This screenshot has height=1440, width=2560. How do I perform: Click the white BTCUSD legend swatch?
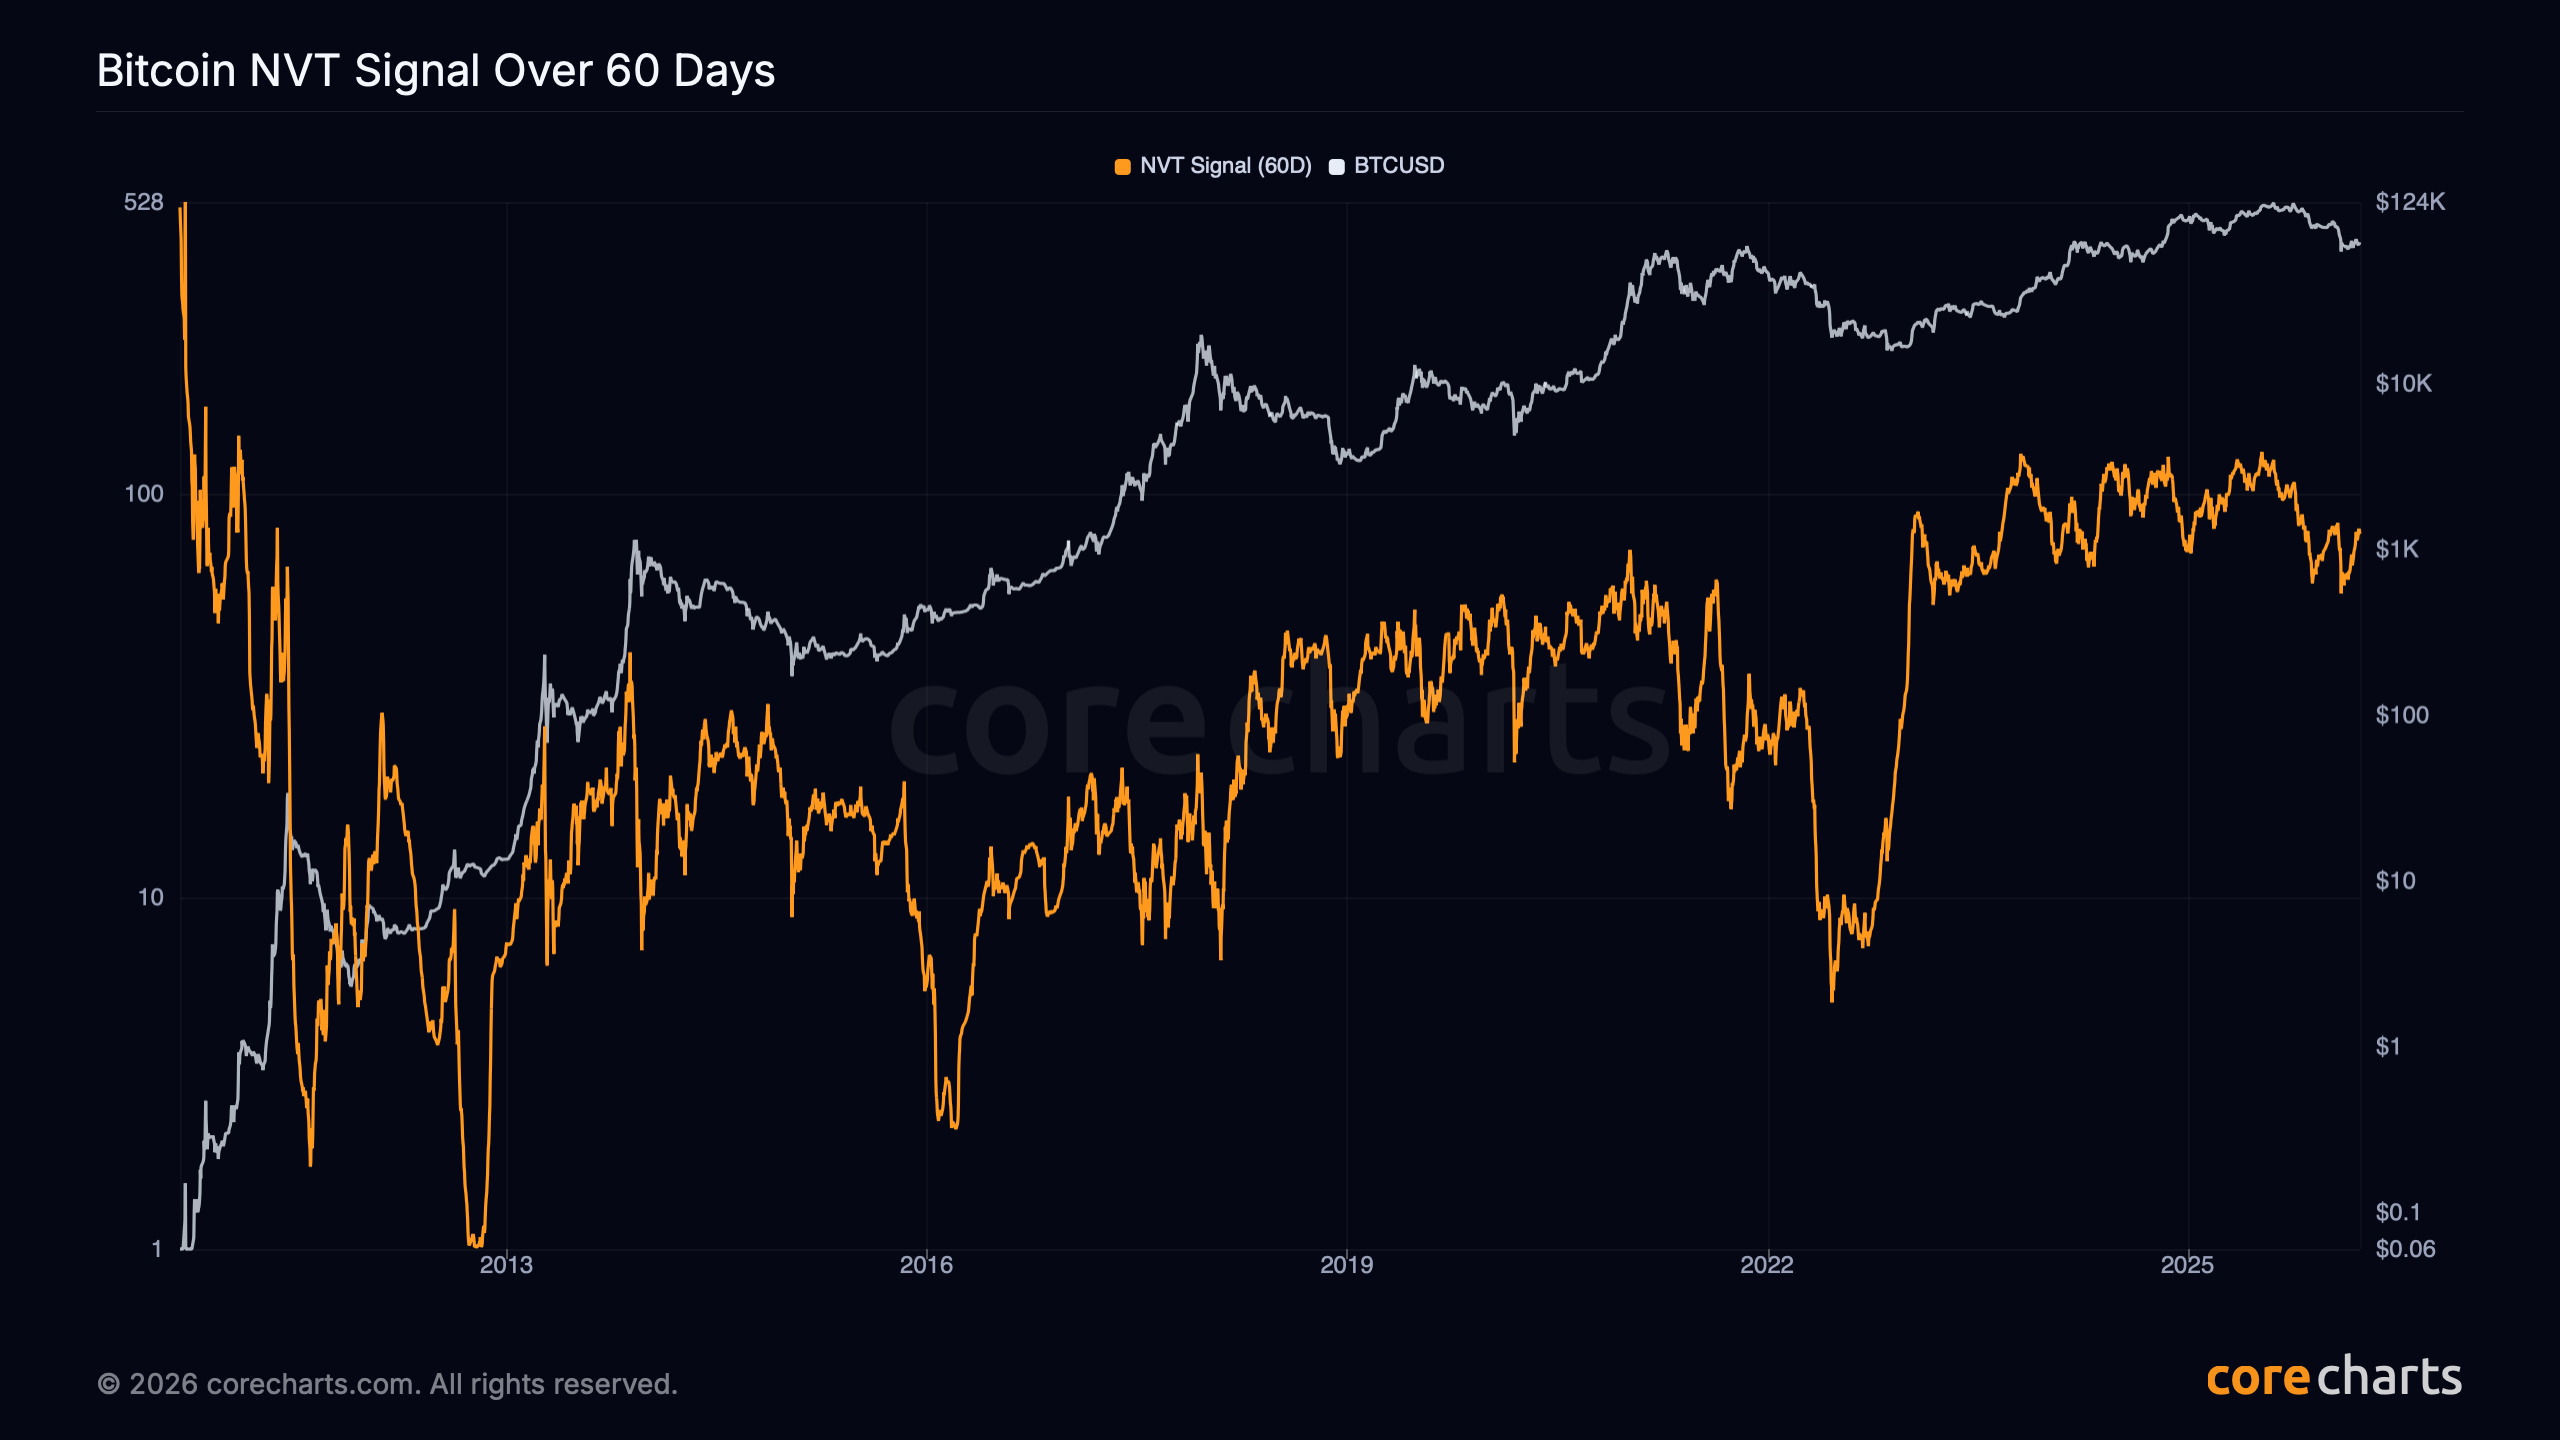[x=1336, y=167]
